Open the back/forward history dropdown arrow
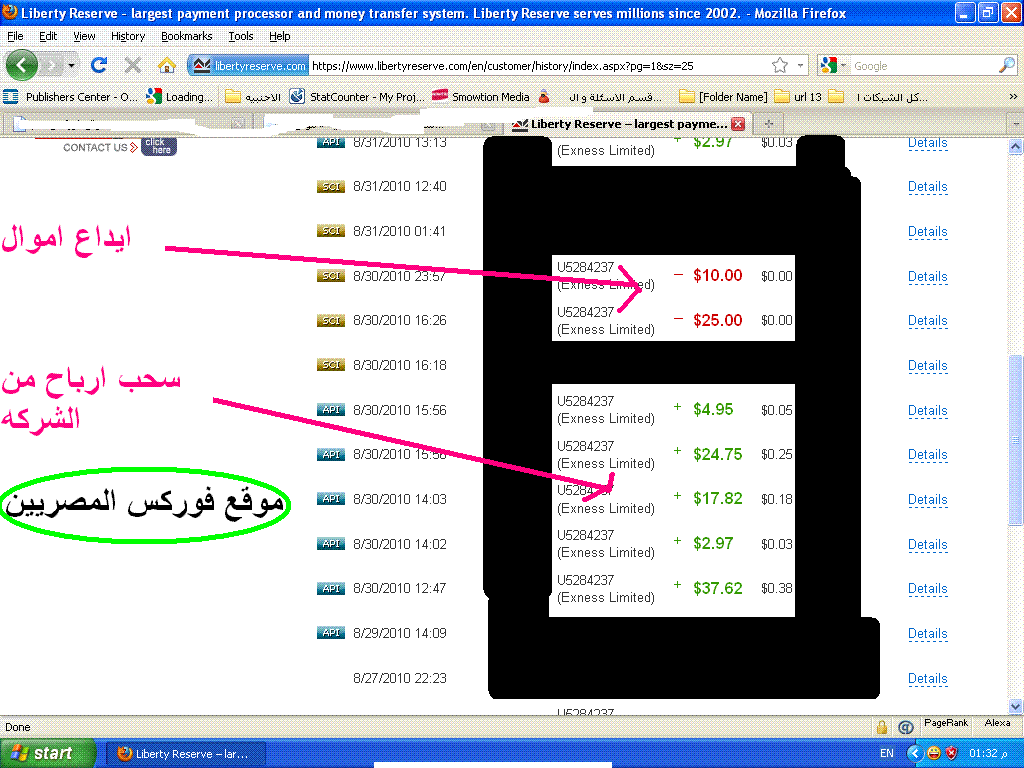 (x=72, y=65)
